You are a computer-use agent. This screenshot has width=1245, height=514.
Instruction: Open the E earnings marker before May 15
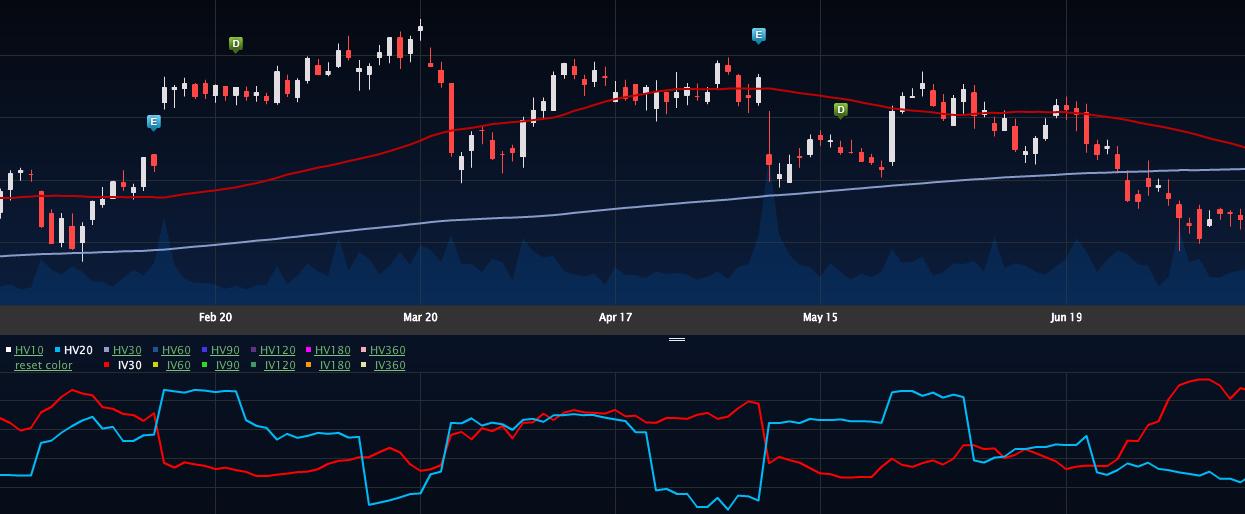tap(759, 35)
